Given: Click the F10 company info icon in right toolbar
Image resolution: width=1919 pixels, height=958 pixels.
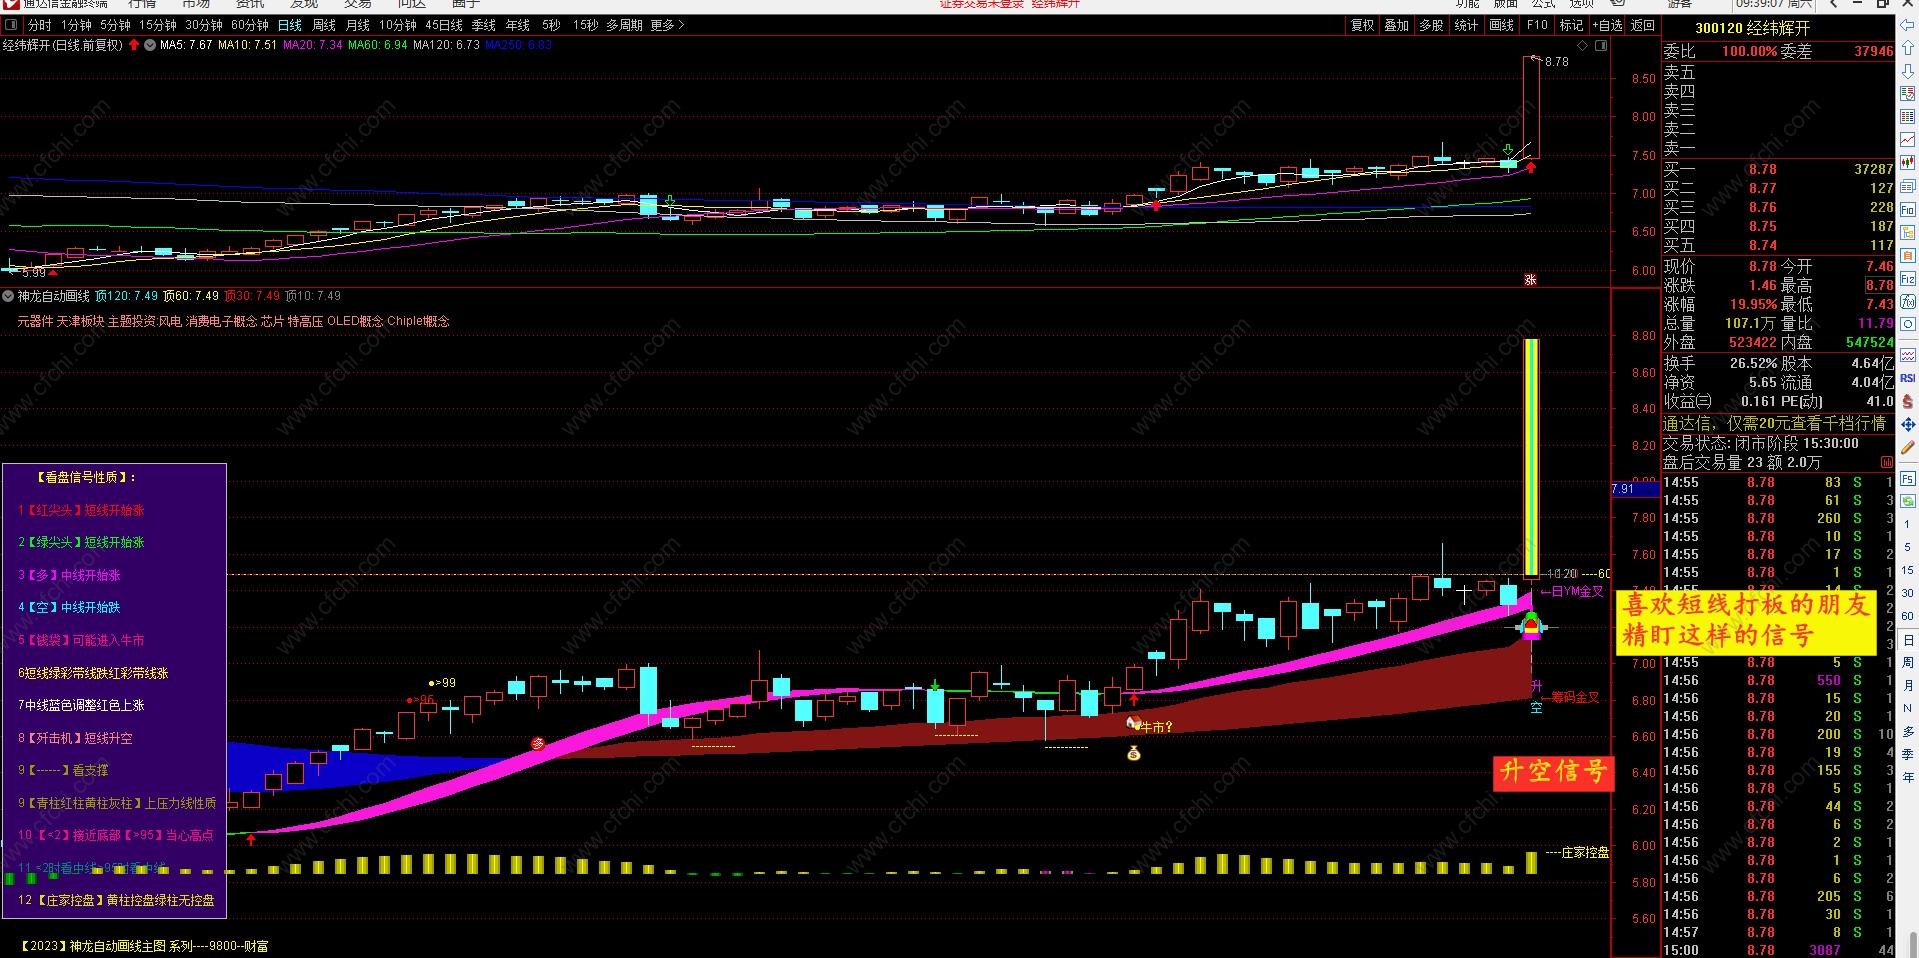Looking at the screenshot, I should click(x=1908, y=209).
